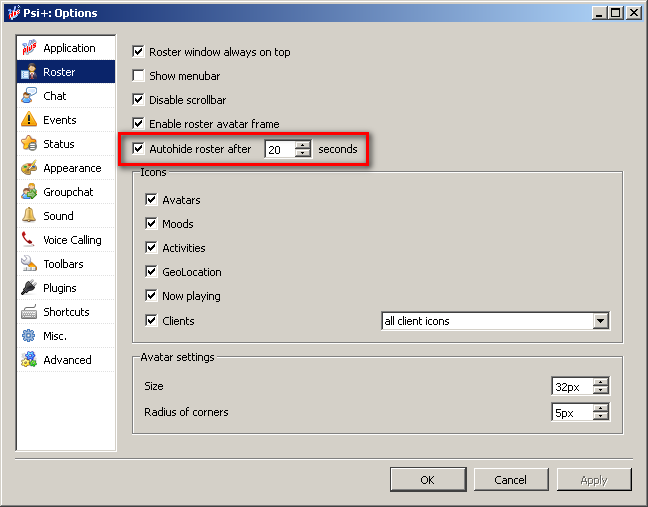The image size is (648, 507).
Task: Increase the autohide seconds spinner value
Action: click(x=303, y=145)
